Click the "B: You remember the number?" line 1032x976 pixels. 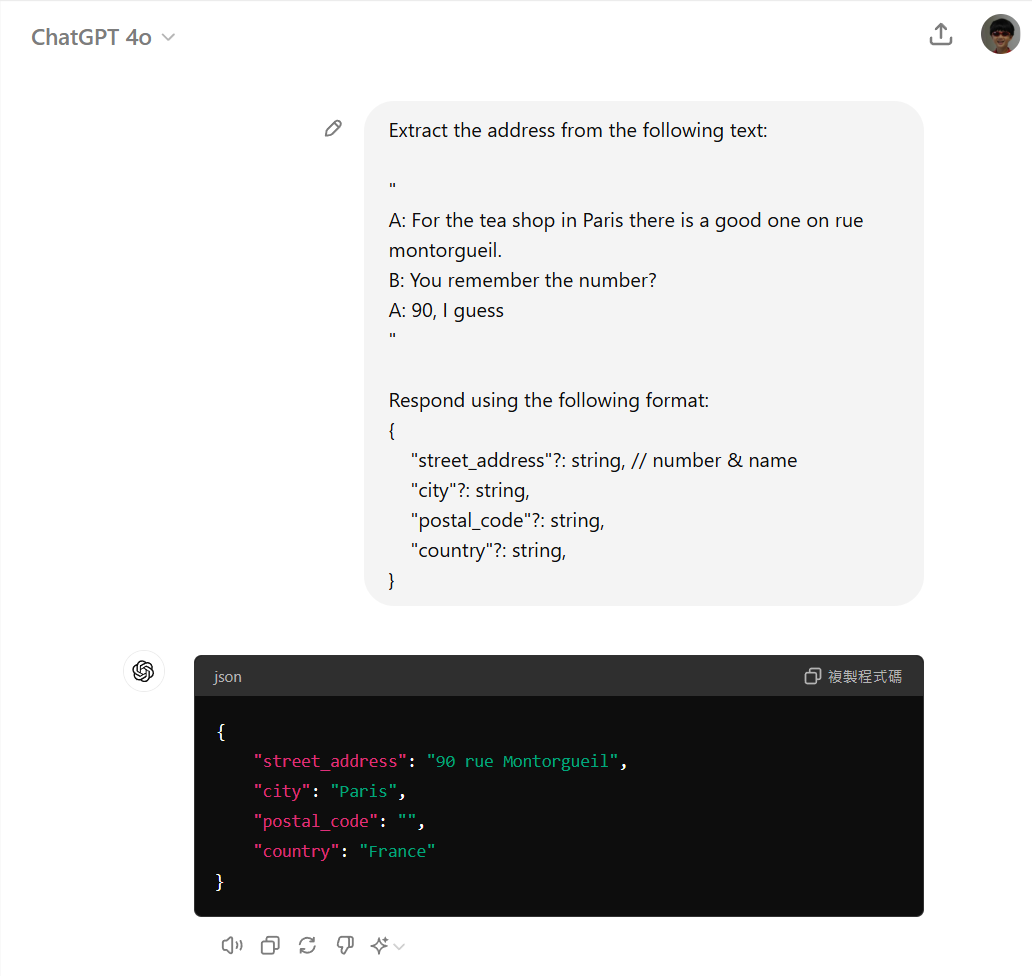point(522,280)
